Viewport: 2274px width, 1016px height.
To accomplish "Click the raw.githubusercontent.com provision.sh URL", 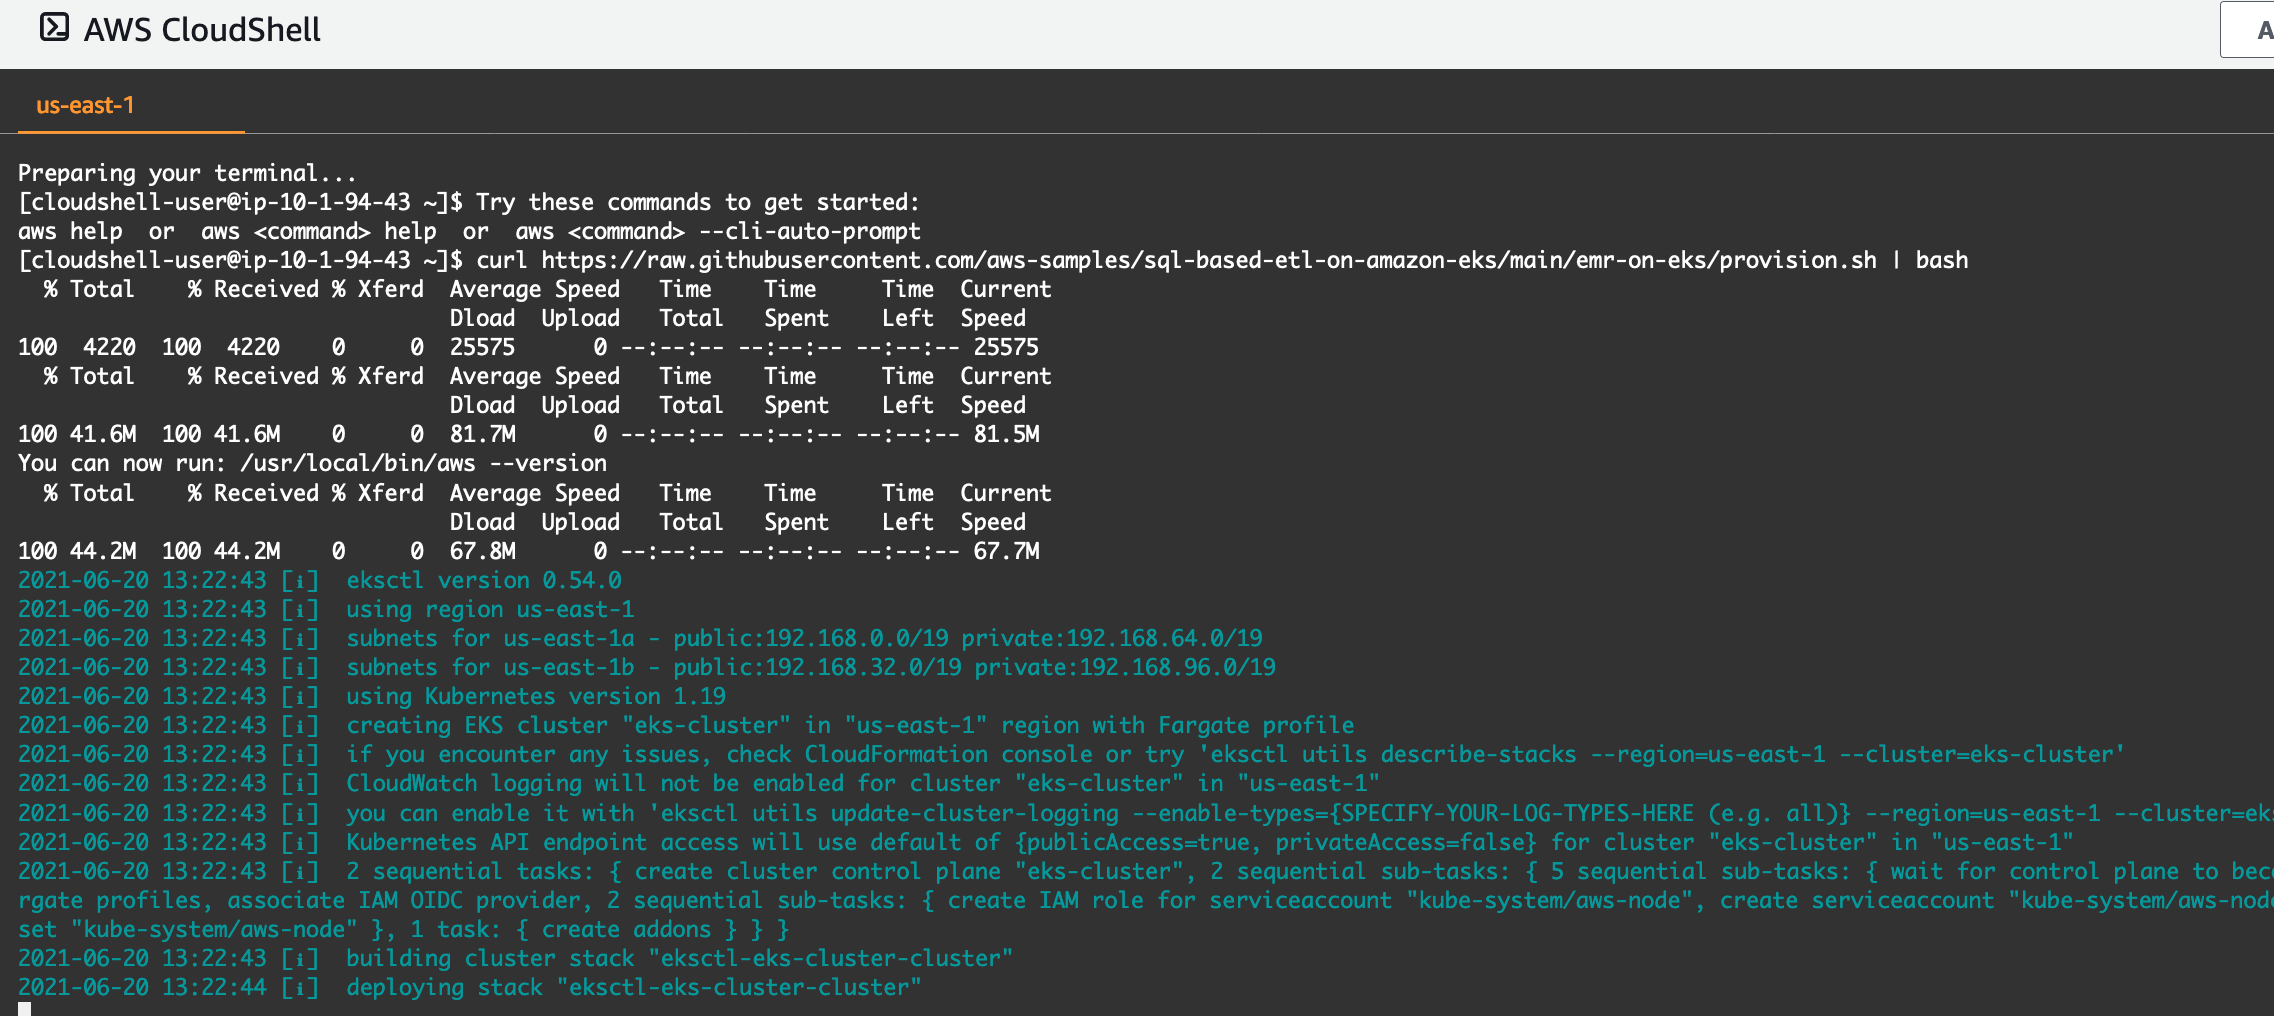I will [1209, 260].
